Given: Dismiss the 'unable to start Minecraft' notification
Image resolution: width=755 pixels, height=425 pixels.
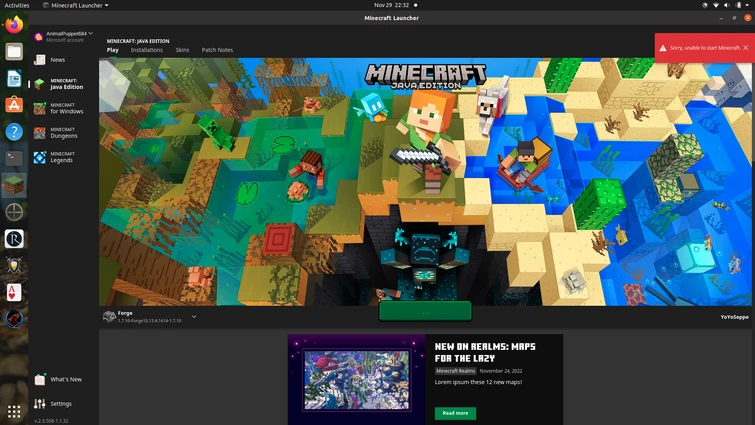Looking at the screenshot, I should pyautogui.click(x=745, y=48).
